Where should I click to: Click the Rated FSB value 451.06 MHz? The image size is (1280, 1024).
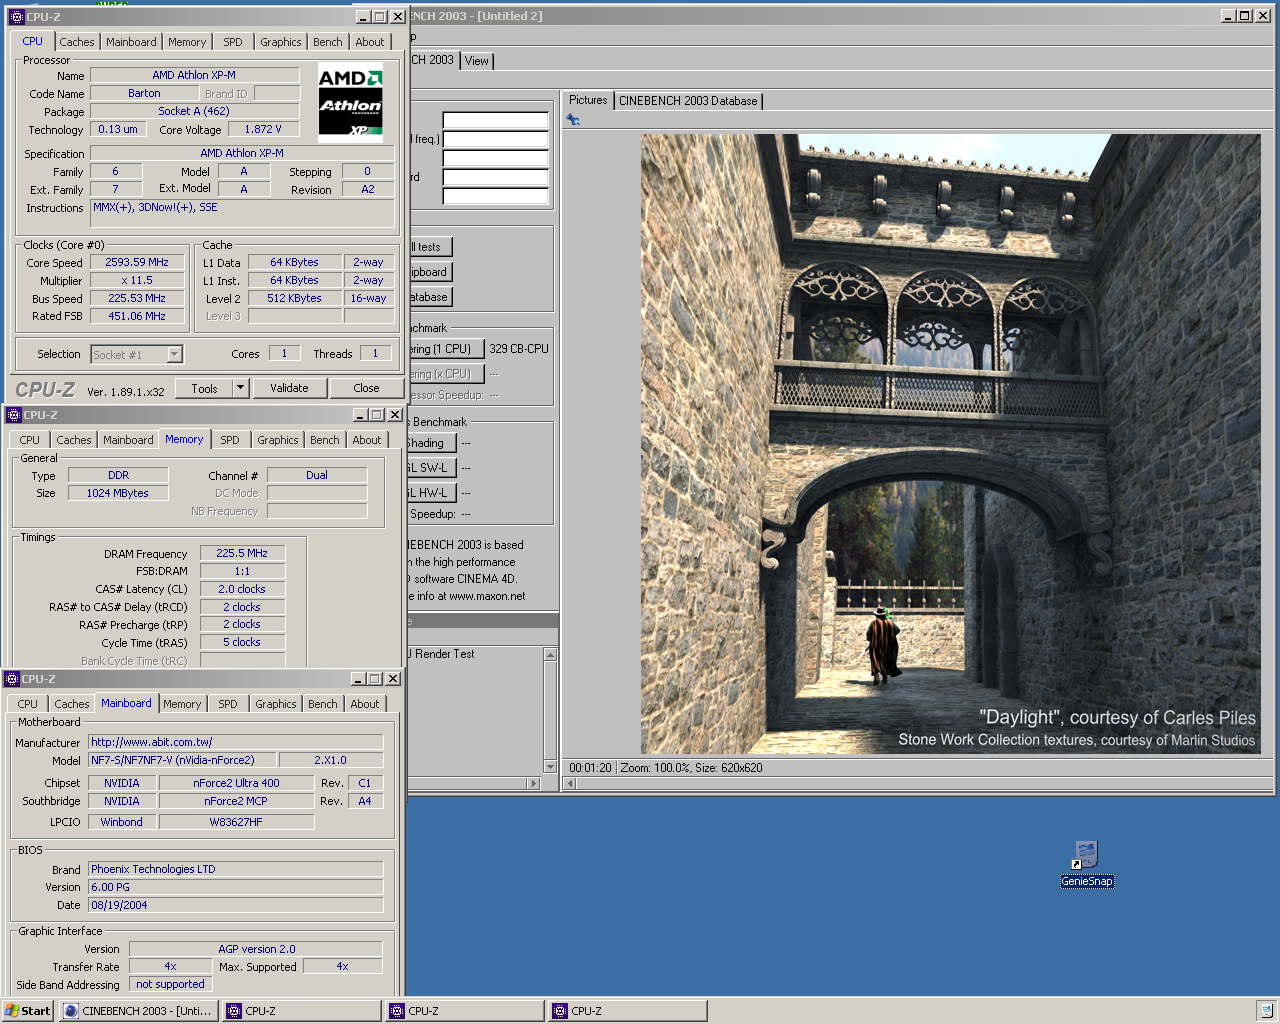[x=137, y=316]
